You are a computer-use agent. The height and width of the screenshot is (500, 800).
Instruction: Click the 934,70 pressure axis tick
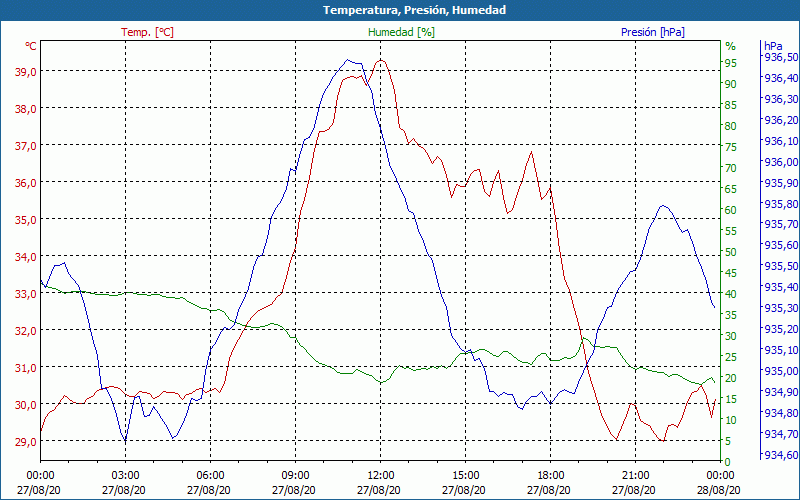point(781,433)
